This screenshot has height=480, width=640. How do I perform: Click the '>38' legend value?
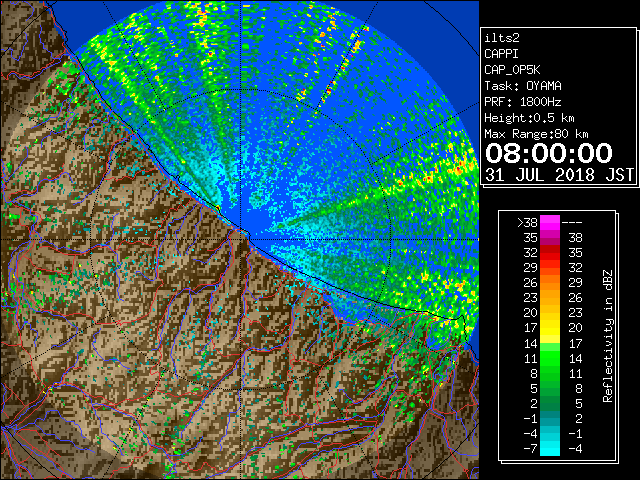(x=527, y=223)
